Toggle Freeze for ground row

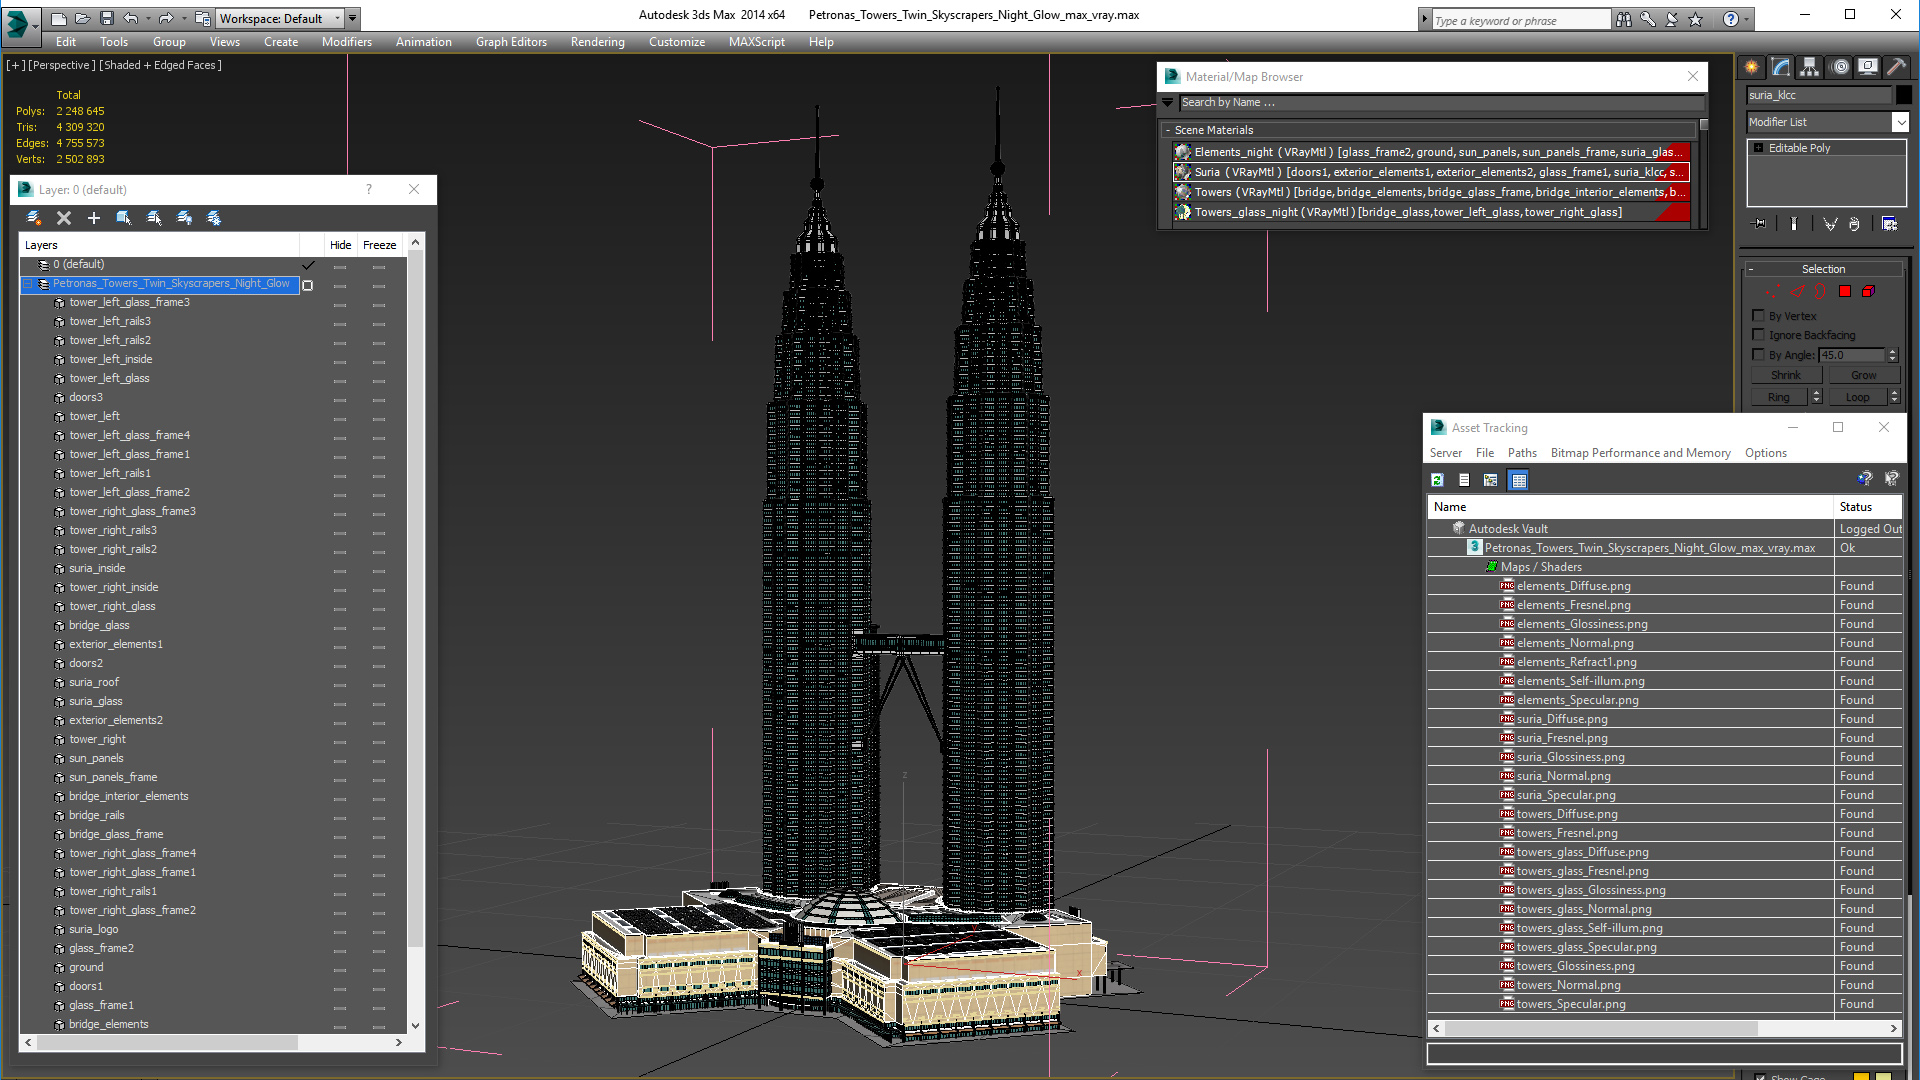(379, 968)
